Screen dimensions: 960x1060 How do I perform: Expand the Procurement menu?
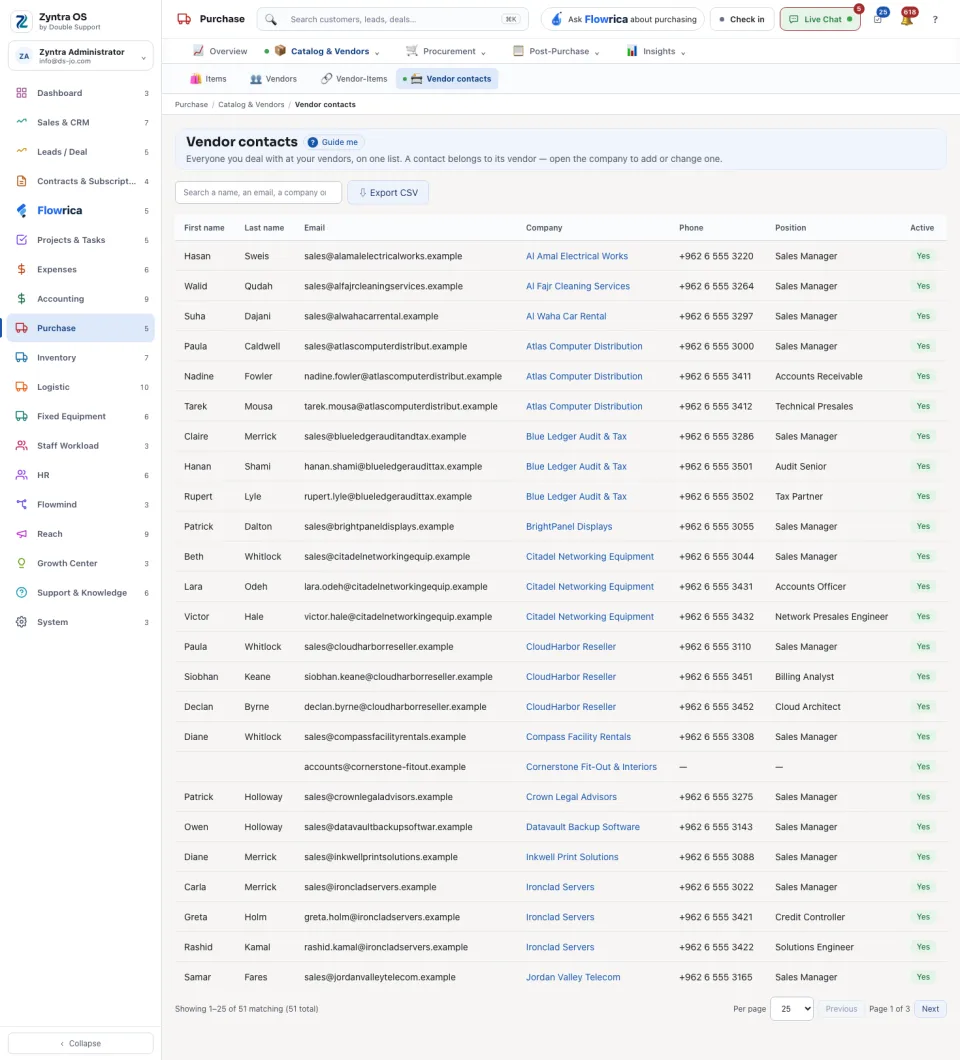coord(446,51)
